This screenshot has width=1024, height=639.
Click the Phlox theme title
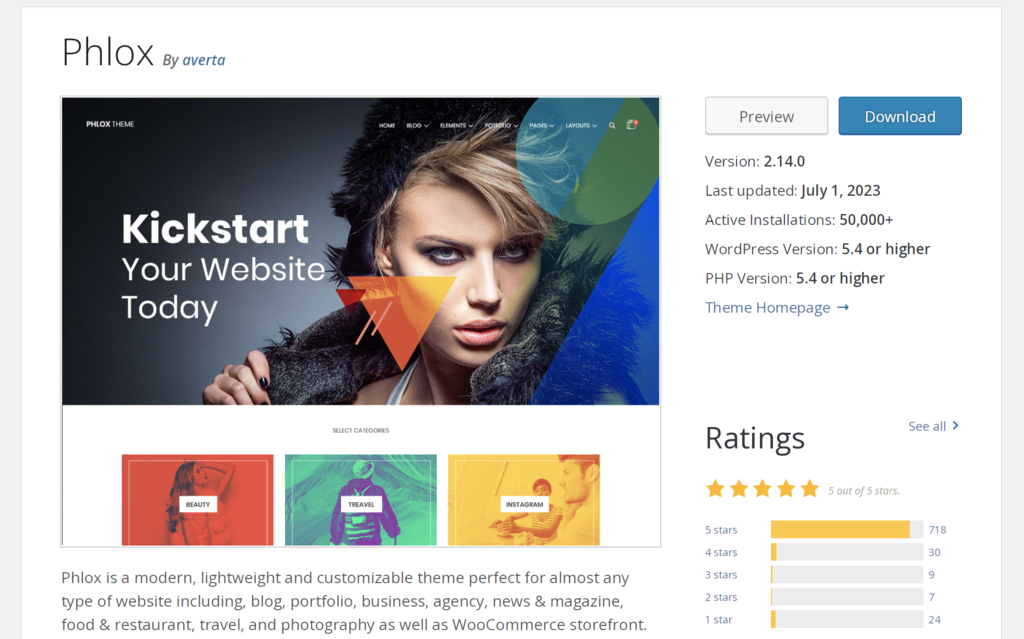[x=108, y=52]
